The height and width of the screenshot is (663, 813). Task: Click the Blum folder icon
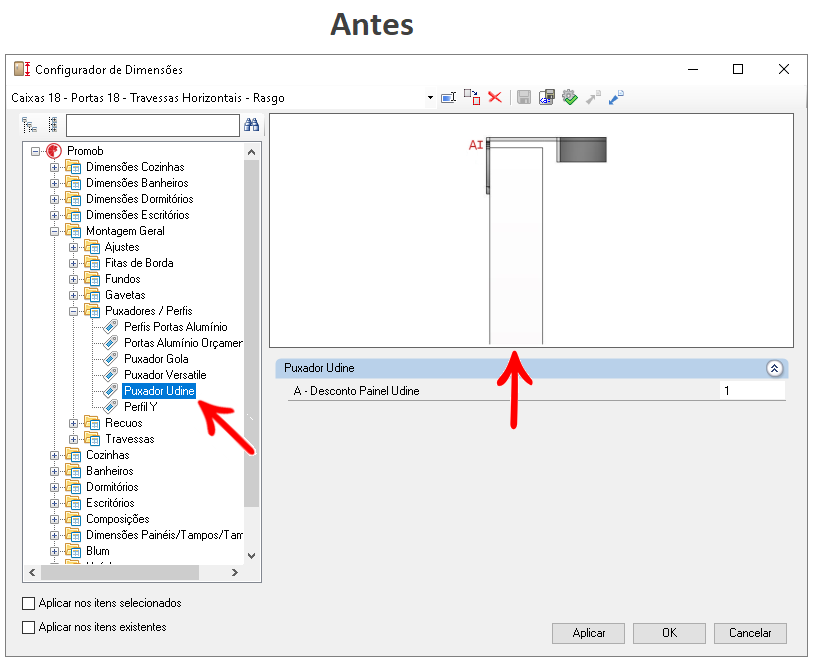(x=73, y=551)
